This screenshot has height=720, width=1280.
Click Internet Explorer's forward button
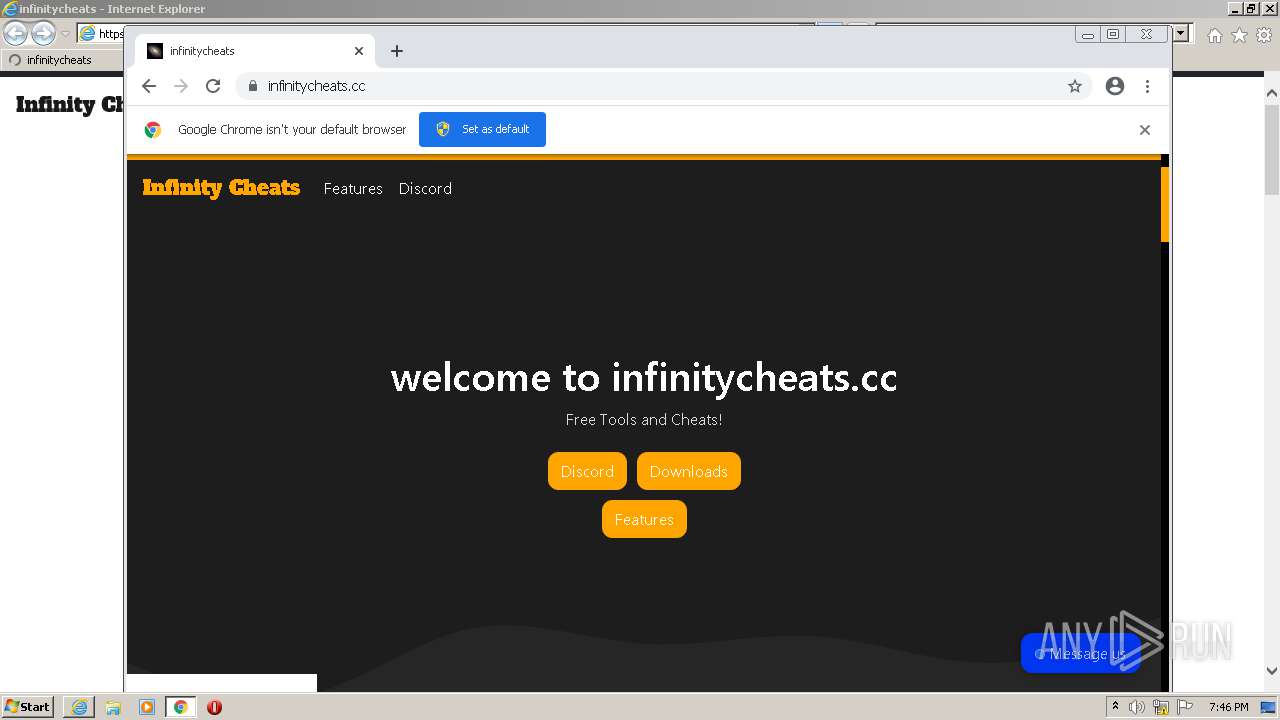[x=43, y=34]
